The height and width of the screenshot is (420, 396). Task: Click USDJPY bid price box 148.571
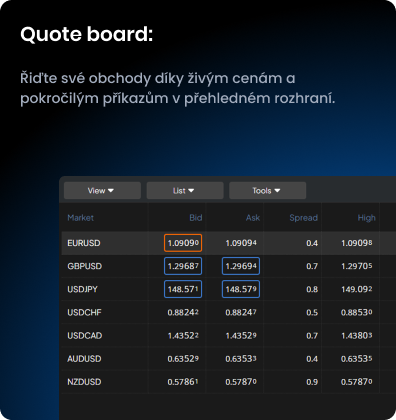[x=183, y=289]
